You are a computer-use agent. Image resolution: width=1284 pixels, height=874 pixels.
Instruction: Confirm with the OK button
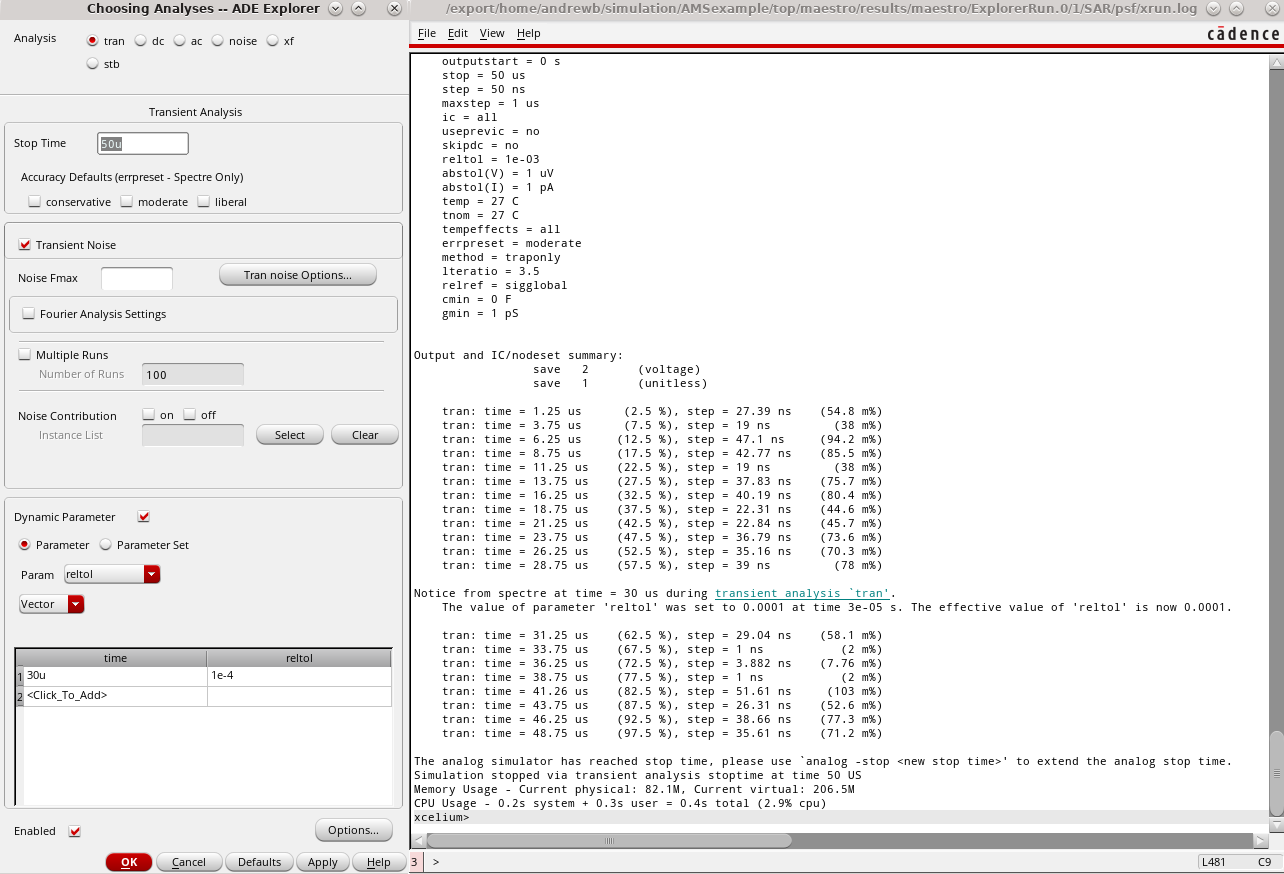(129, 862)
